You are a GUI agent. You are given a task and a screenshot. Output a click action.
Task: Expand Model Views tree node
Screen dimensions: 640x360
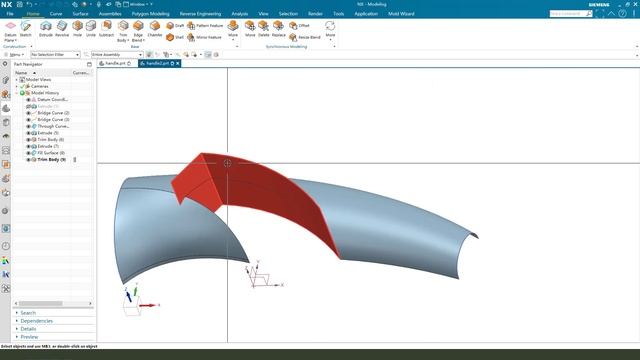(17, 80)
